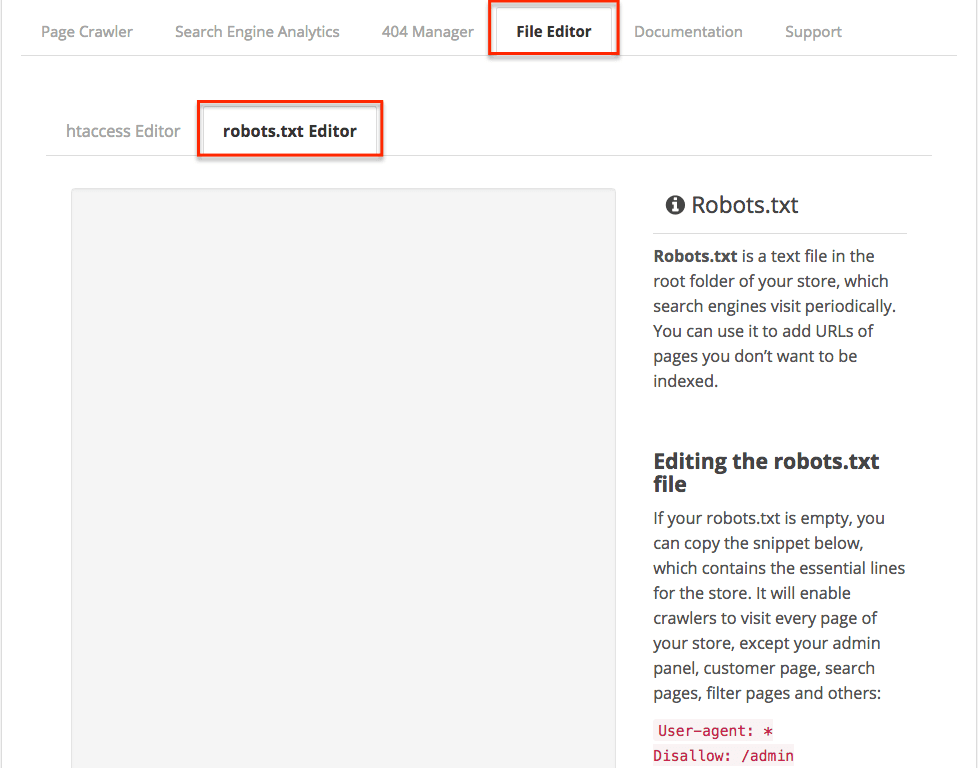Open the 404 Manager tab
The height and width of the screenshot is (768, 978).
[427, 32]
